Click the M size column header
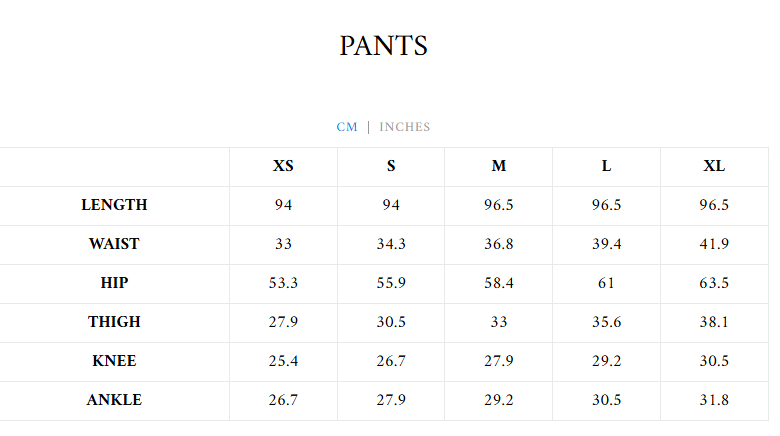This screenshot has width=780, height=436. 498,166
